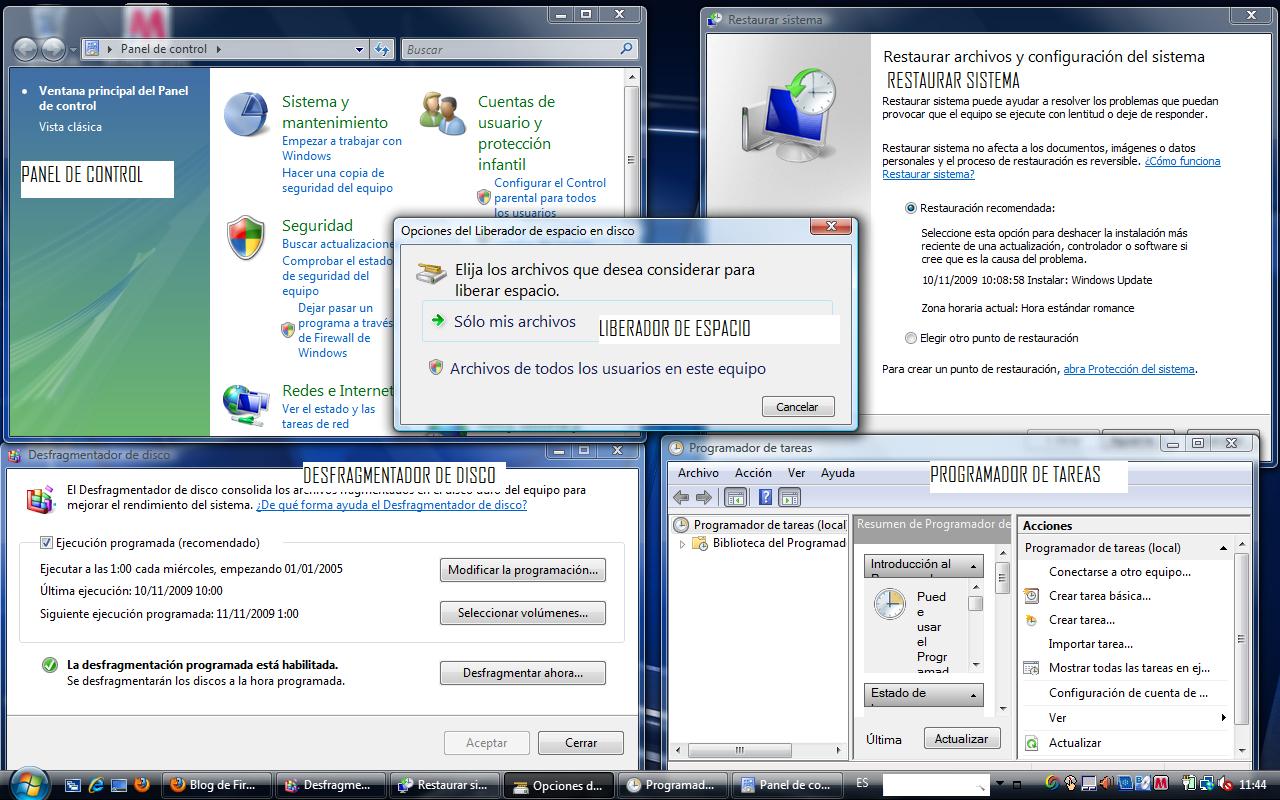Toggle the console tree pane toolbar icon
1280x800 pixels.
pyautogui.click(x=735, y=497)
